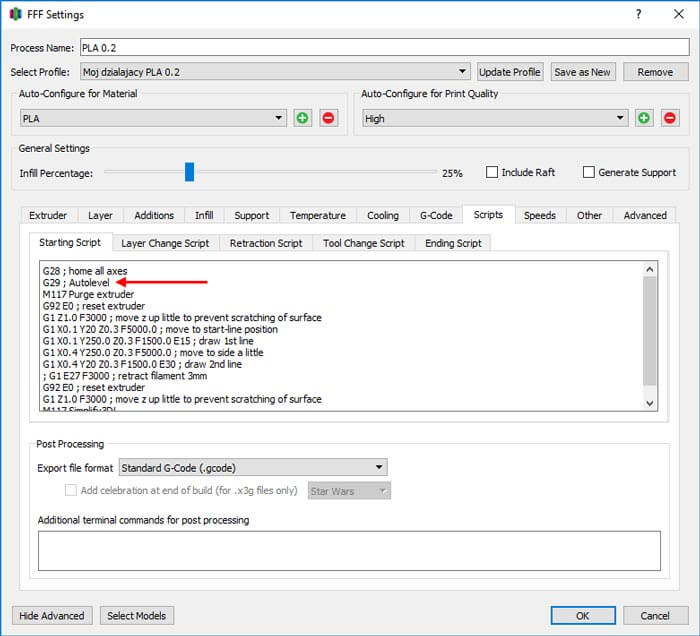The height and width of the screenshot is (636, 700).
Task: Click the Update Profile button
Action: [x=510, y=72]
